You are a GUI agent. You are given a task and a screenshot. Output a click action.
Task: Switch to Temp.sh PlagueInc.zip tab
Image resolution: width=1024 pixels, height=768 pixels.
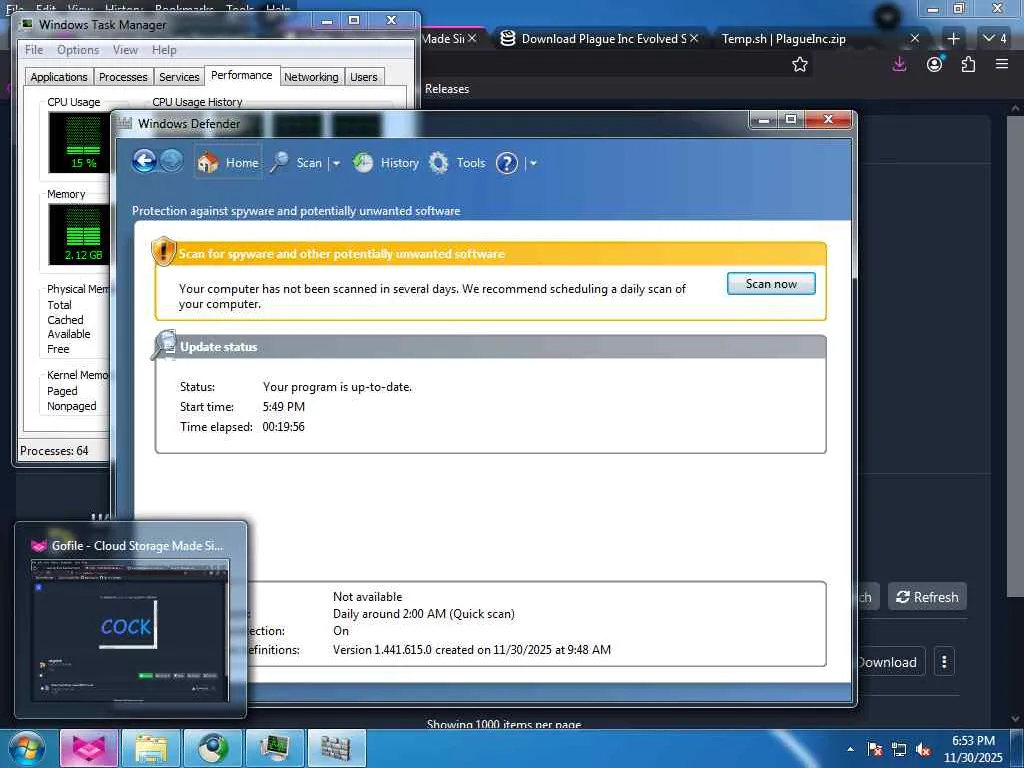pos(819,39)
